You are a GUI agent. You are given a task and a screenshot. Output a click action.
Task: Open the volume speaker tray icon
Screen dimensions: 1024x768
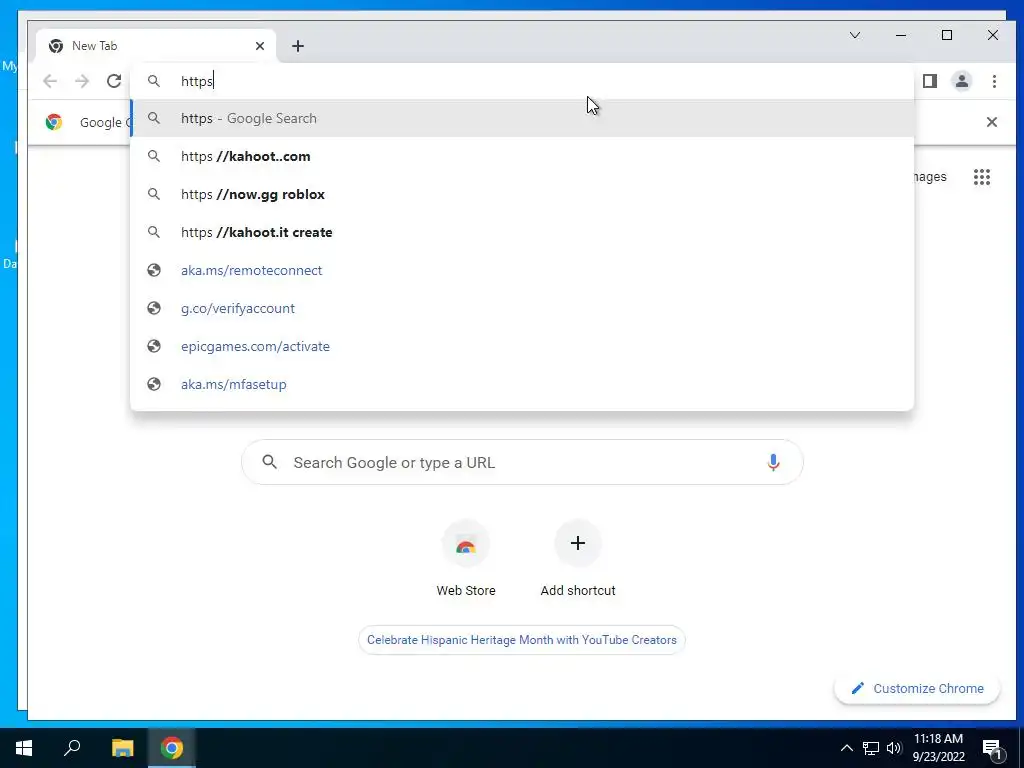tap(894, 748)
